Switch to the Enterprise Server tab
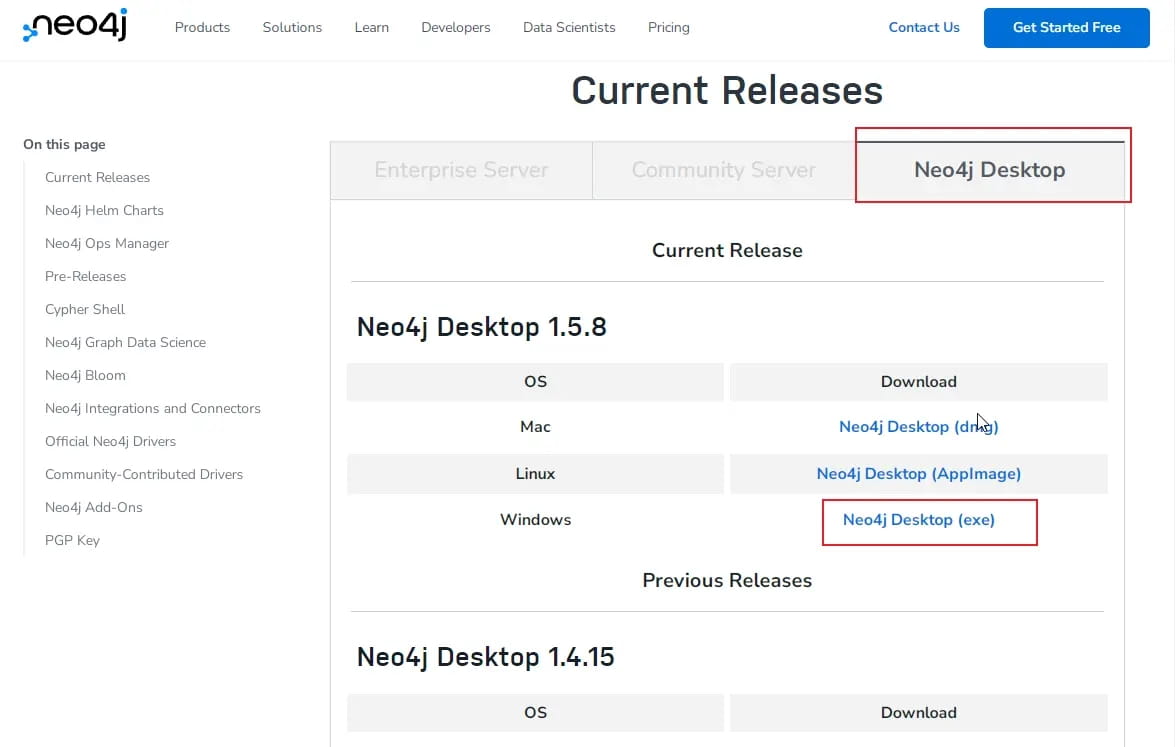The height and width of the screenshot is (747, 1175). coord(461,170)
